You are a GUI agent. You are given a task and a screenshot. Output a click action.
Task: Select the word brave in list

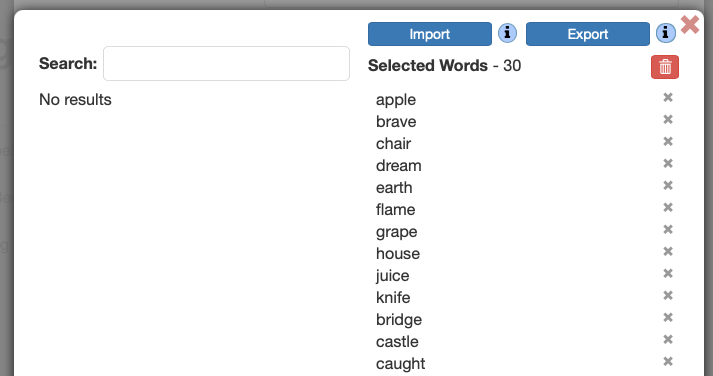(396, 122)
